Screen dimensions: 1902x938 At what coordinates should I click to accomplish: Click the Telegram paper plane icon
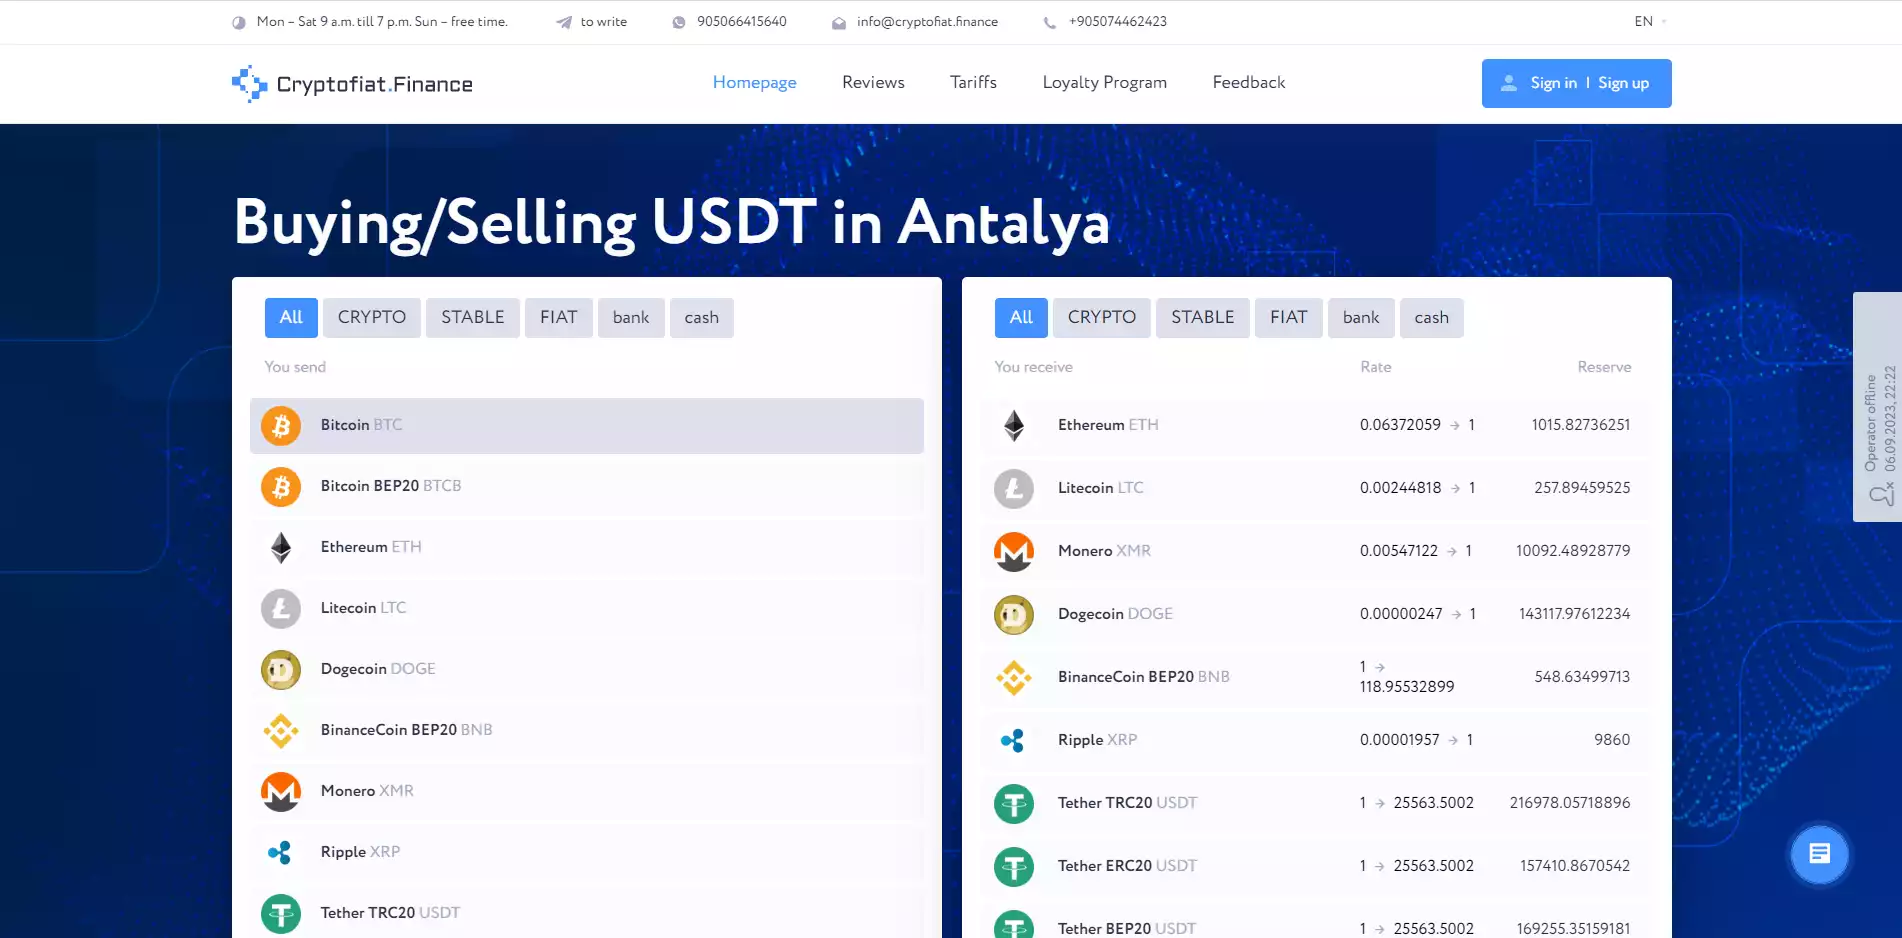point(564,22)
